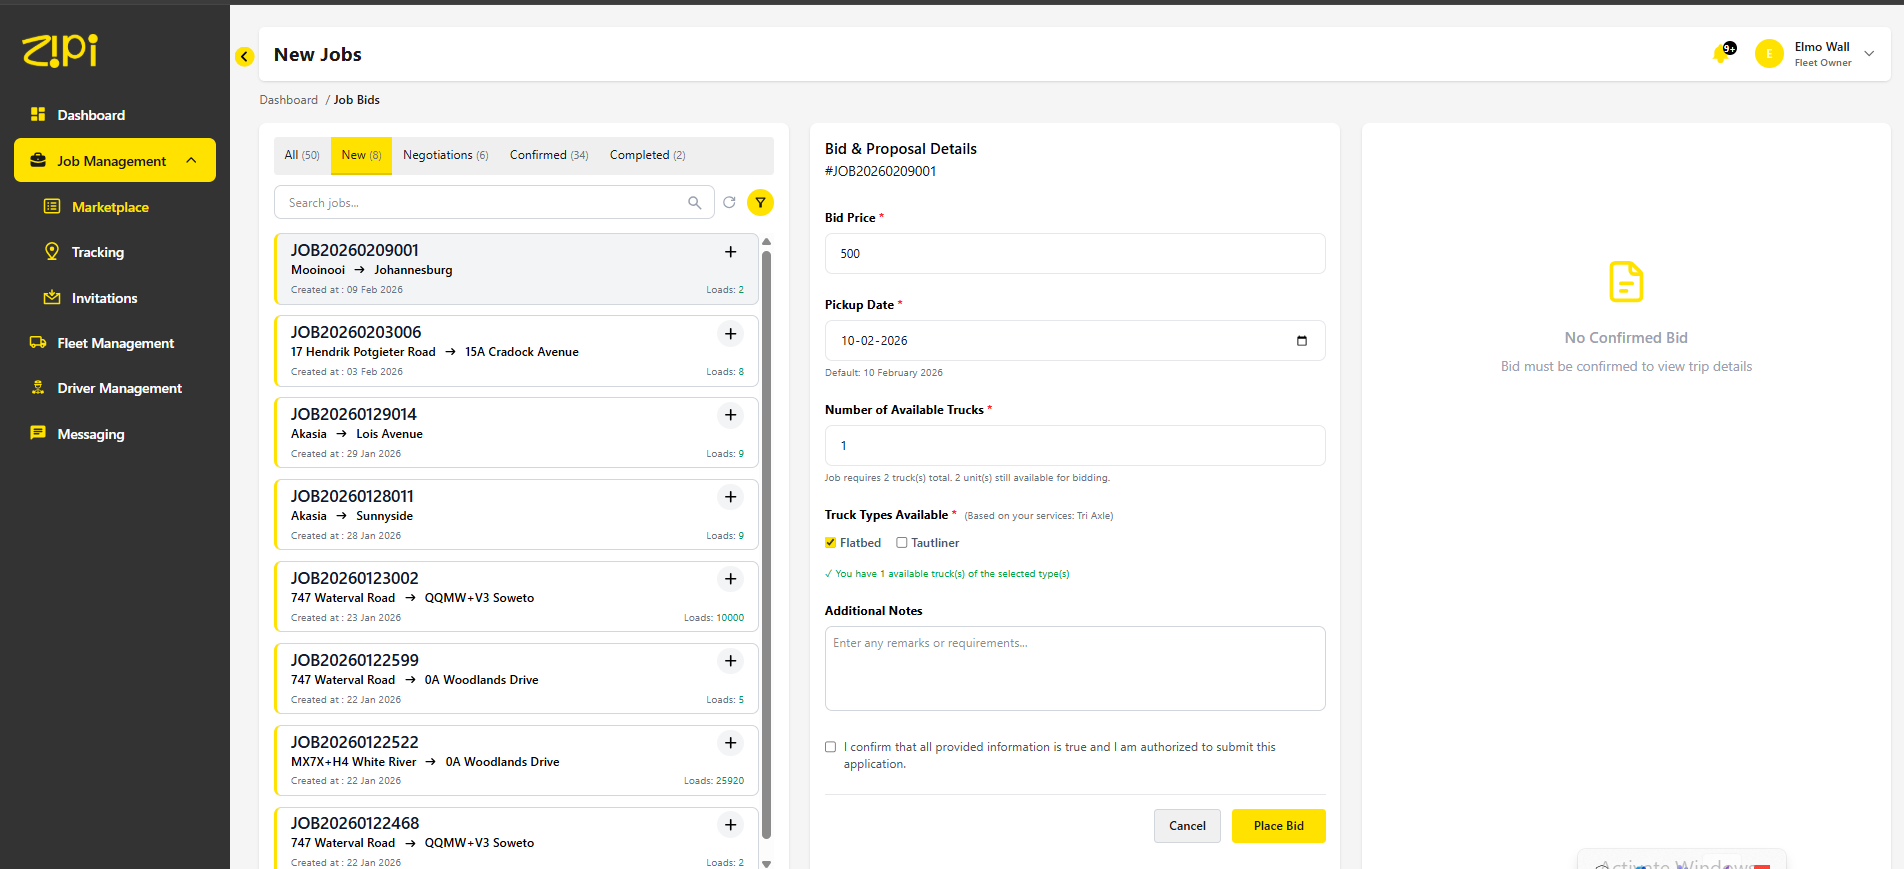Check the Tautliner truck type

[x=902, y=543]
